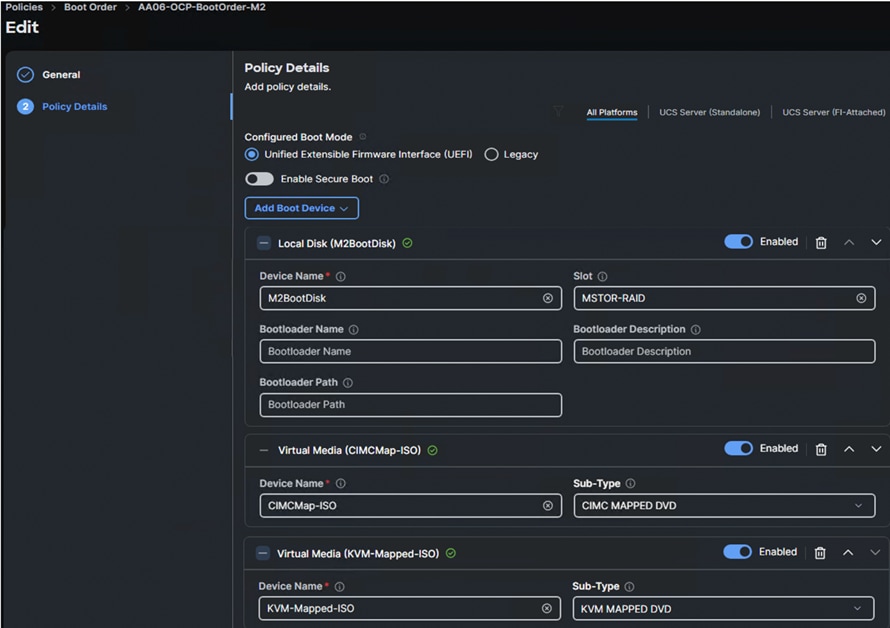Select the UCS Server (FI-Attached) tab

tap(831, 112)
